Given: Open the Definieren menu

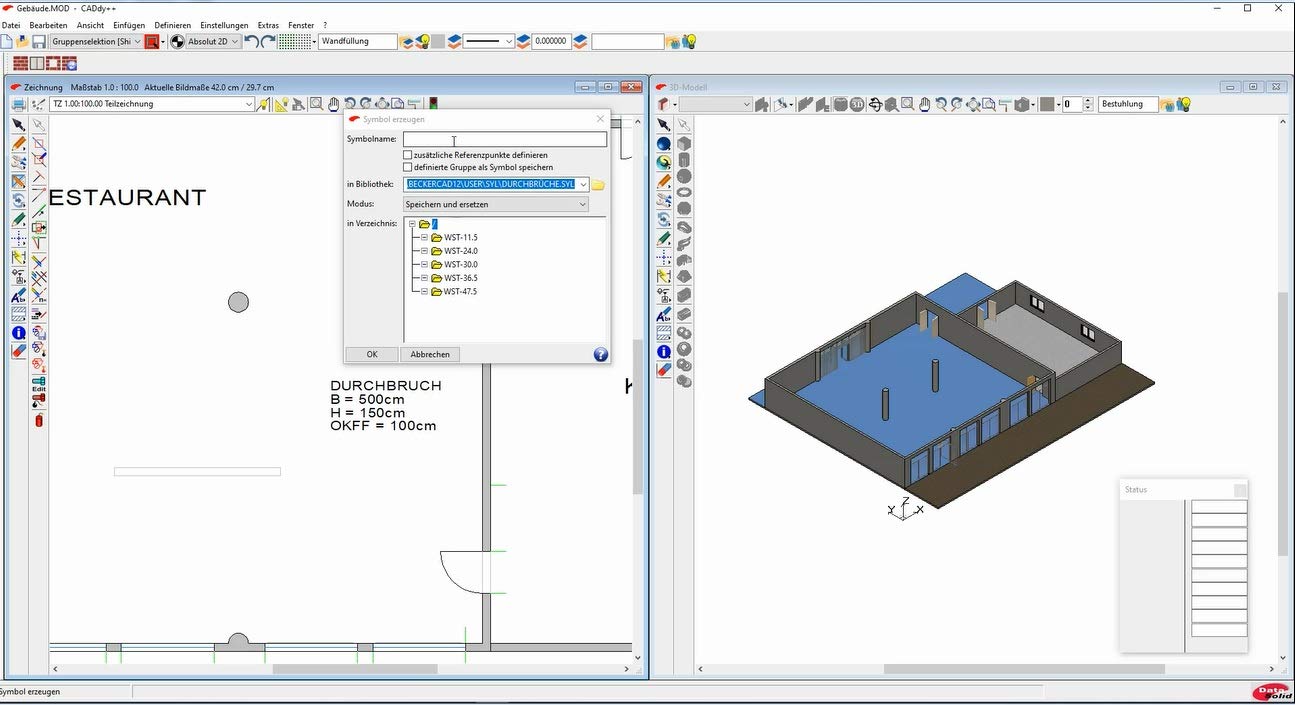Looking at the screenshot, I should [x=172, y=25].
